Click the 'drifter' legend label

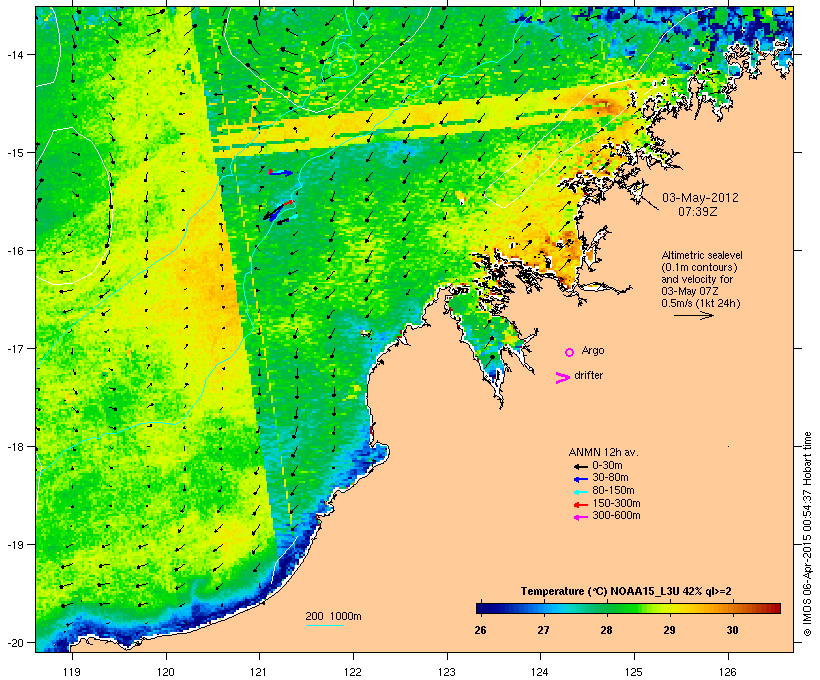coord(588,375)
